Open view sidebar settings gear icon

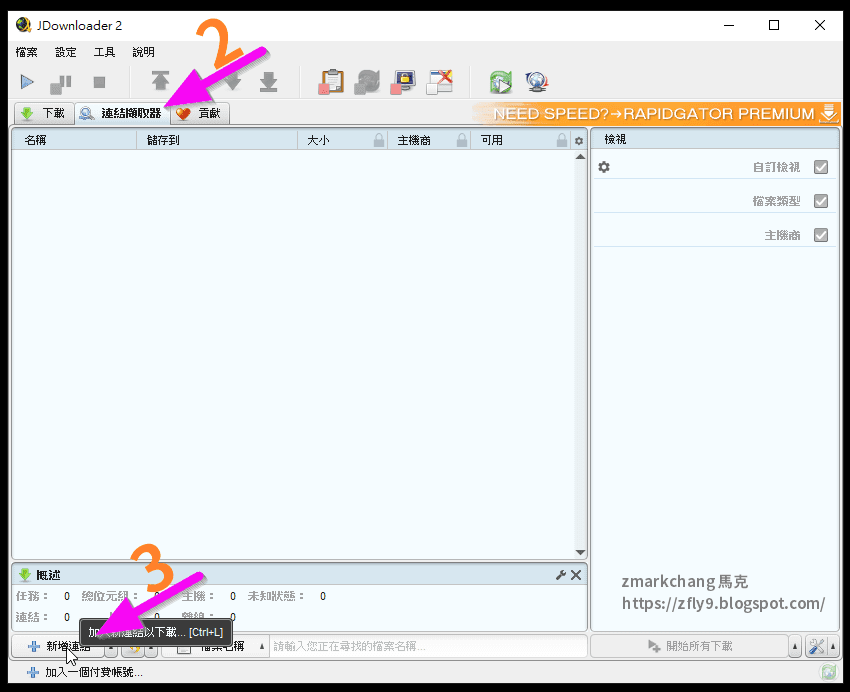tap(604, 167)
